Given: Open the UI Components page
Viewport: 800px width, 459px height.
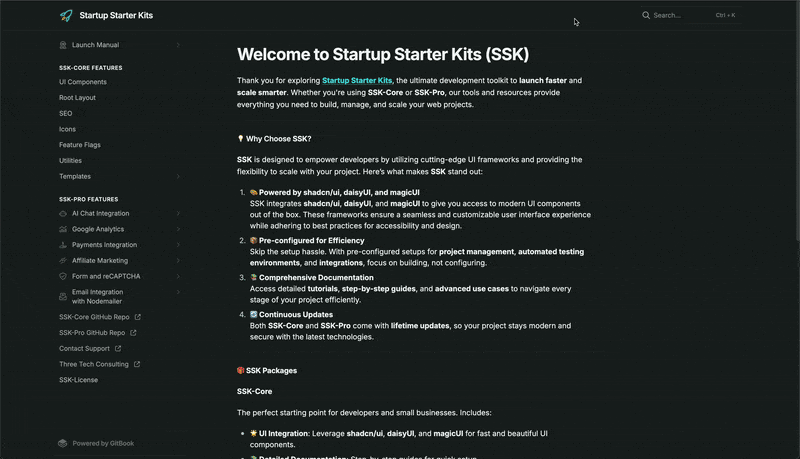Looking at the screenshot, I should (83, 82).
